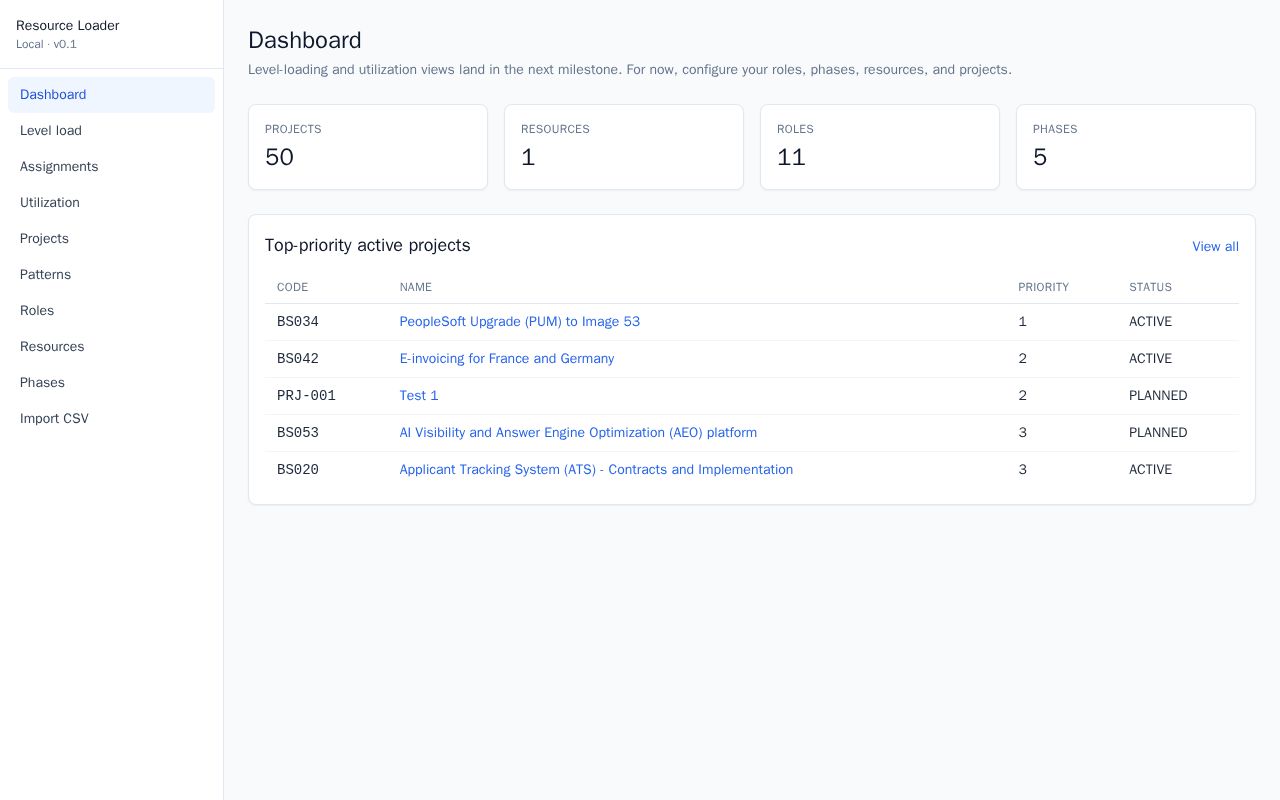Click project code BS042
1280x800 pixels.
pyautogui.click(x=298, y=359)
